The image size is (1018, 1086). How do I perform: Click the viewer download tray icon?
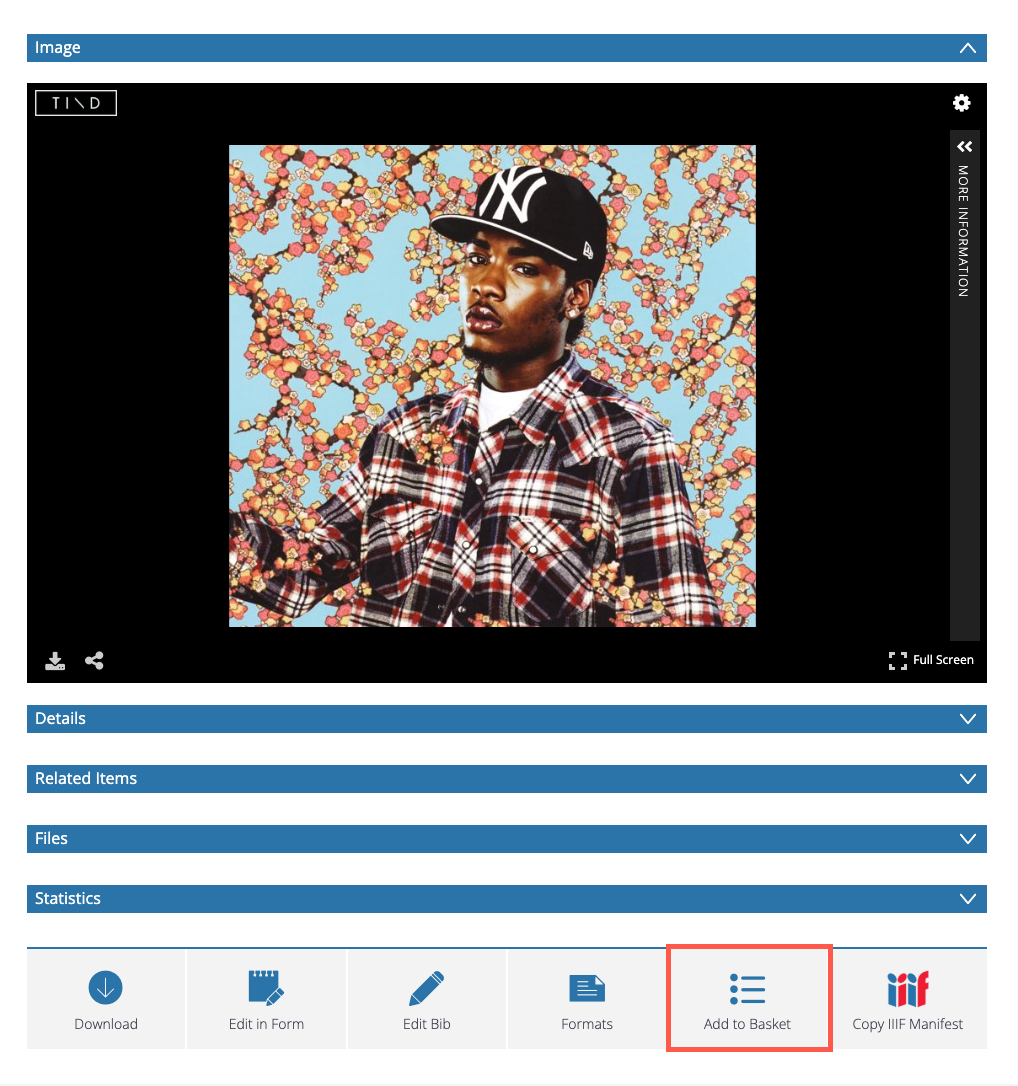(x=55, y=661)
